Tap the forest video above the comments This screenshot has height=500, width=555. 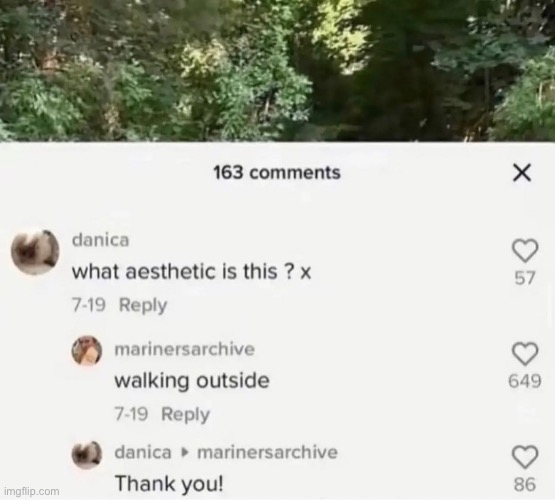coord(278,71)
